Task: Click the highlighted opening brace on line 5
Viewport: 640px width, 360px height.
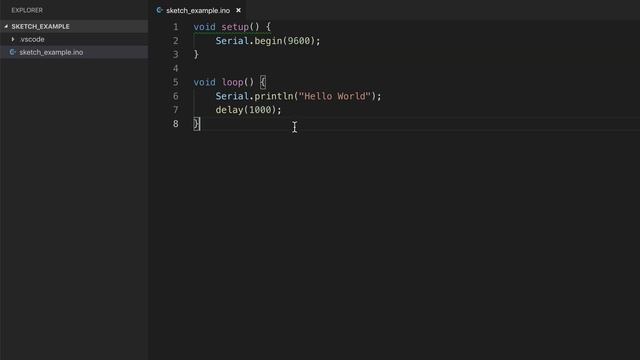Action: coord(263,82)
